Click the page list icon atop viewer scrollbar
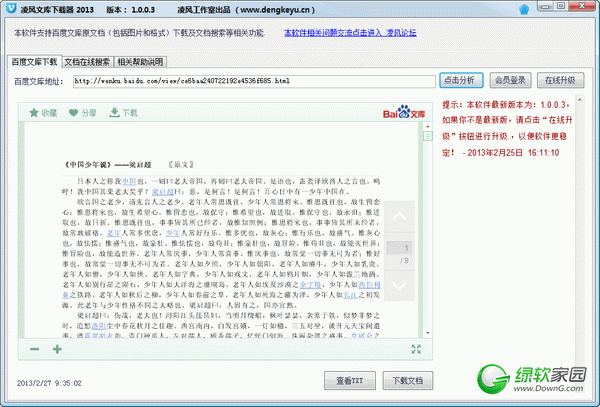 tap(427, 136)
